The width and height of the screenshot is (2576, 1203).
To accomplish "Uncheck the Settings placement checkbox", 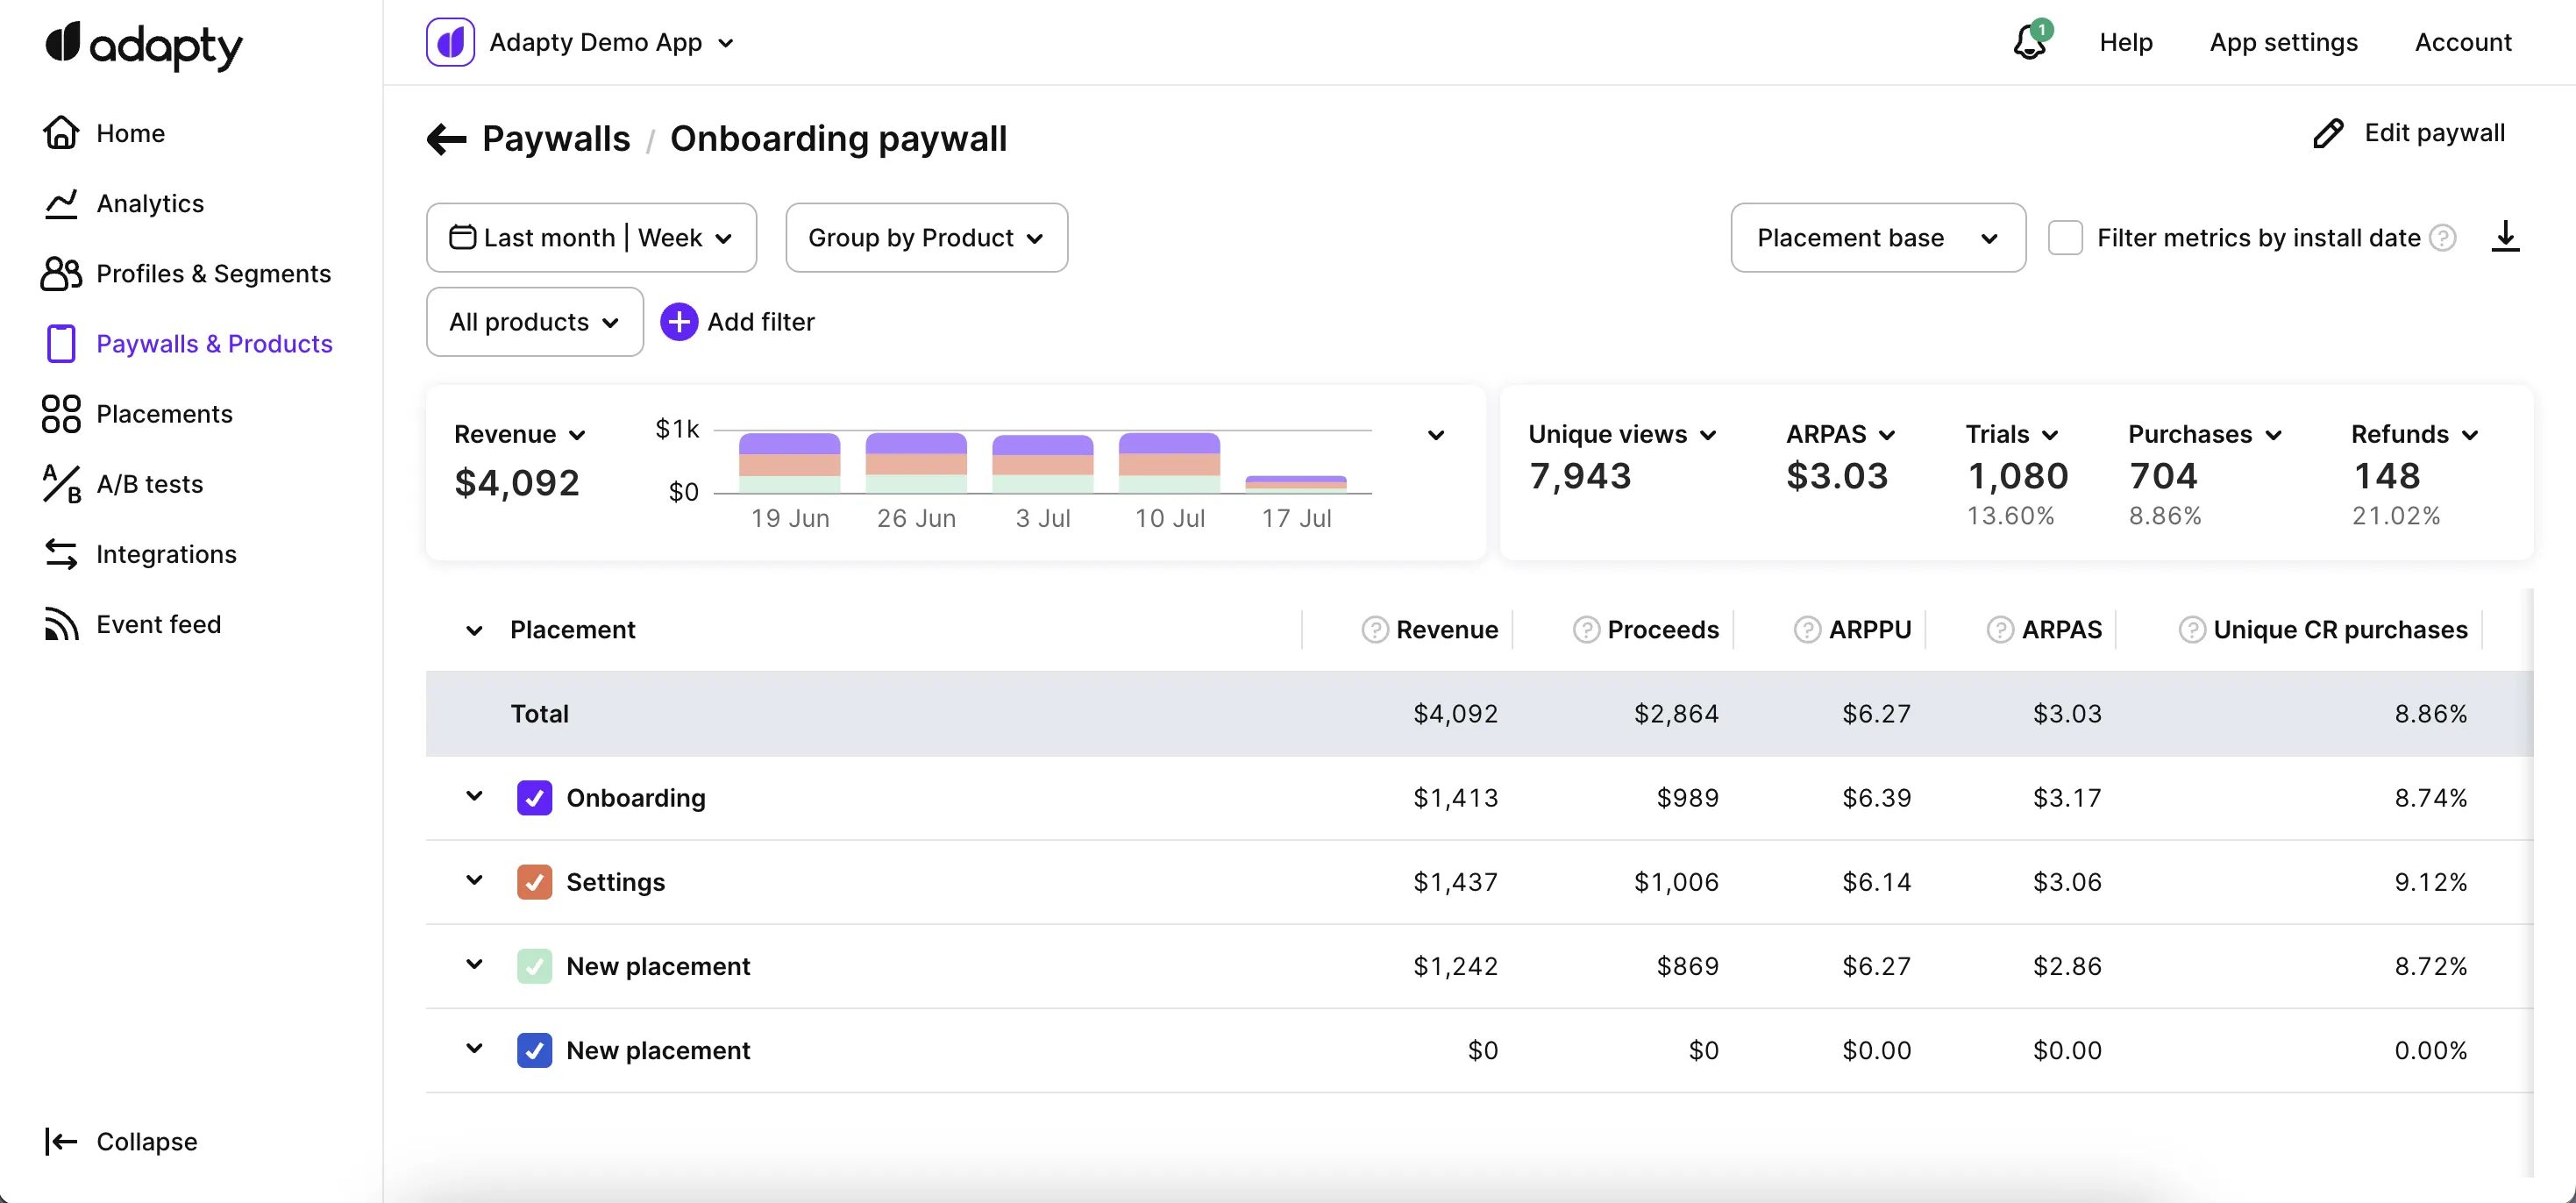I will coord(534,882).
